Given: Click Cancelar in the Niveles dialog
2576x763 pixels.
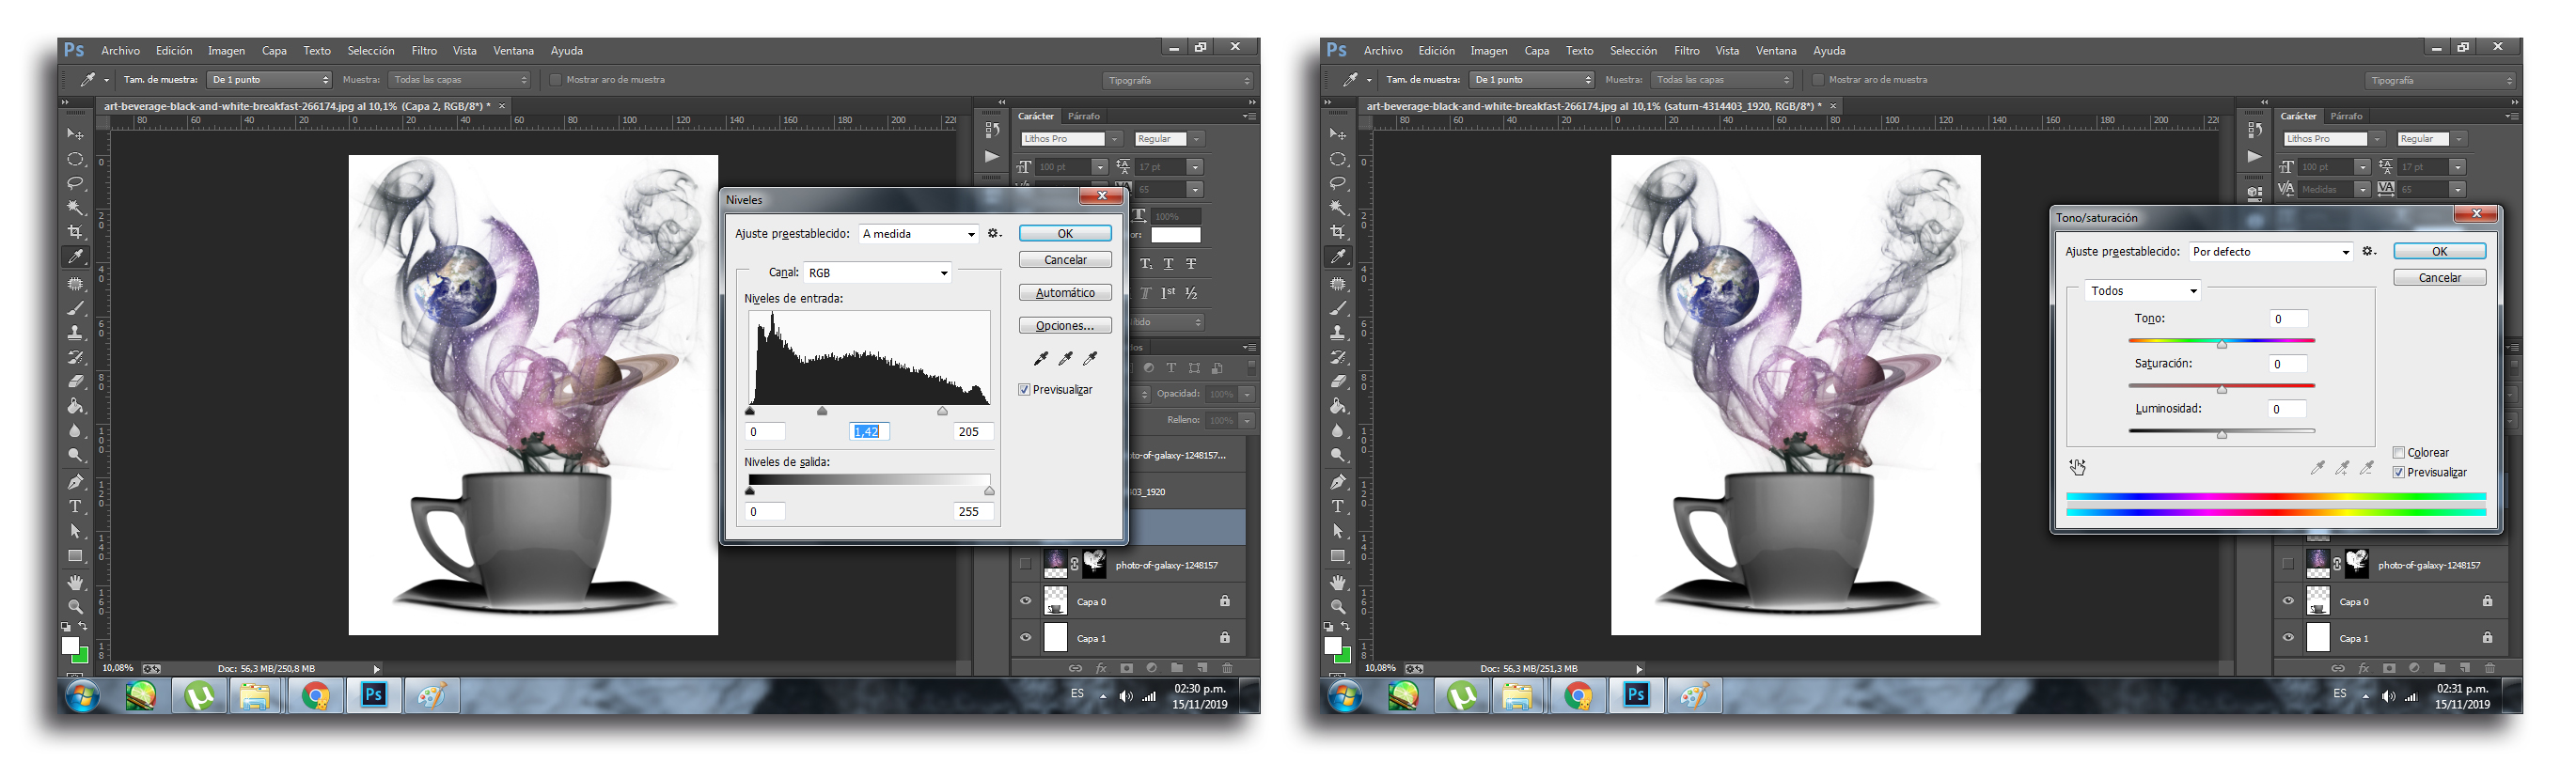Looking at the screenshot, I should [x=1065, y=260].
